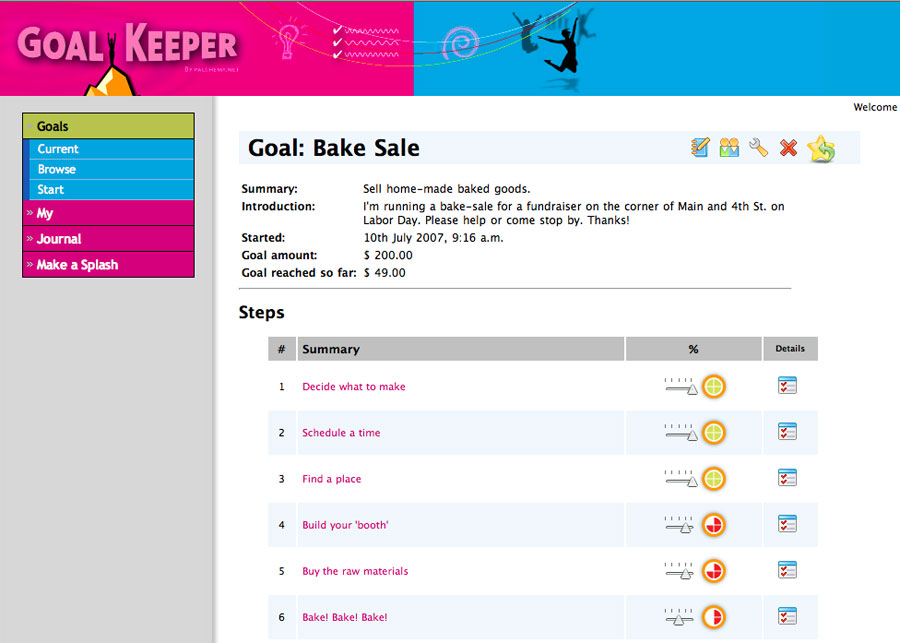Select Current under Goals
The image size is (900, 643).
58,149
